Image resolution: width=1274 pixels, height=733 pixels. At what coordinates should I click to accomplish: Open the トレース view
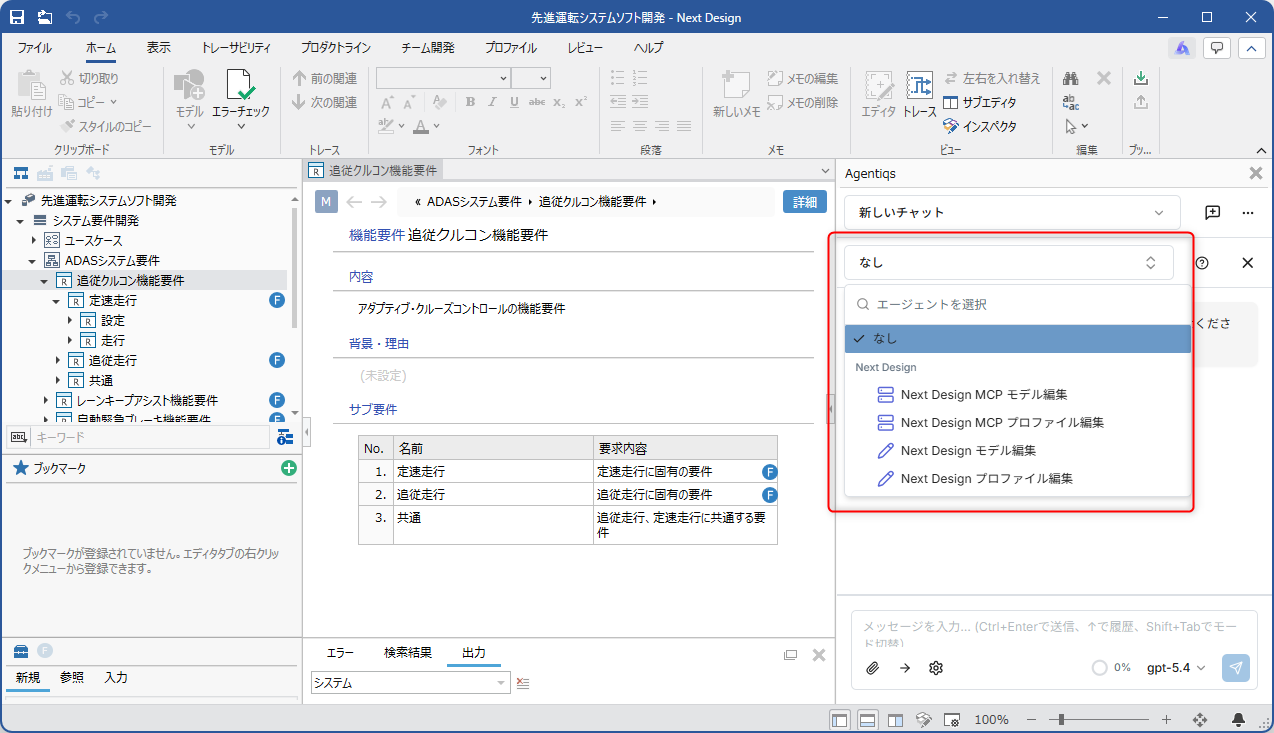920,96
